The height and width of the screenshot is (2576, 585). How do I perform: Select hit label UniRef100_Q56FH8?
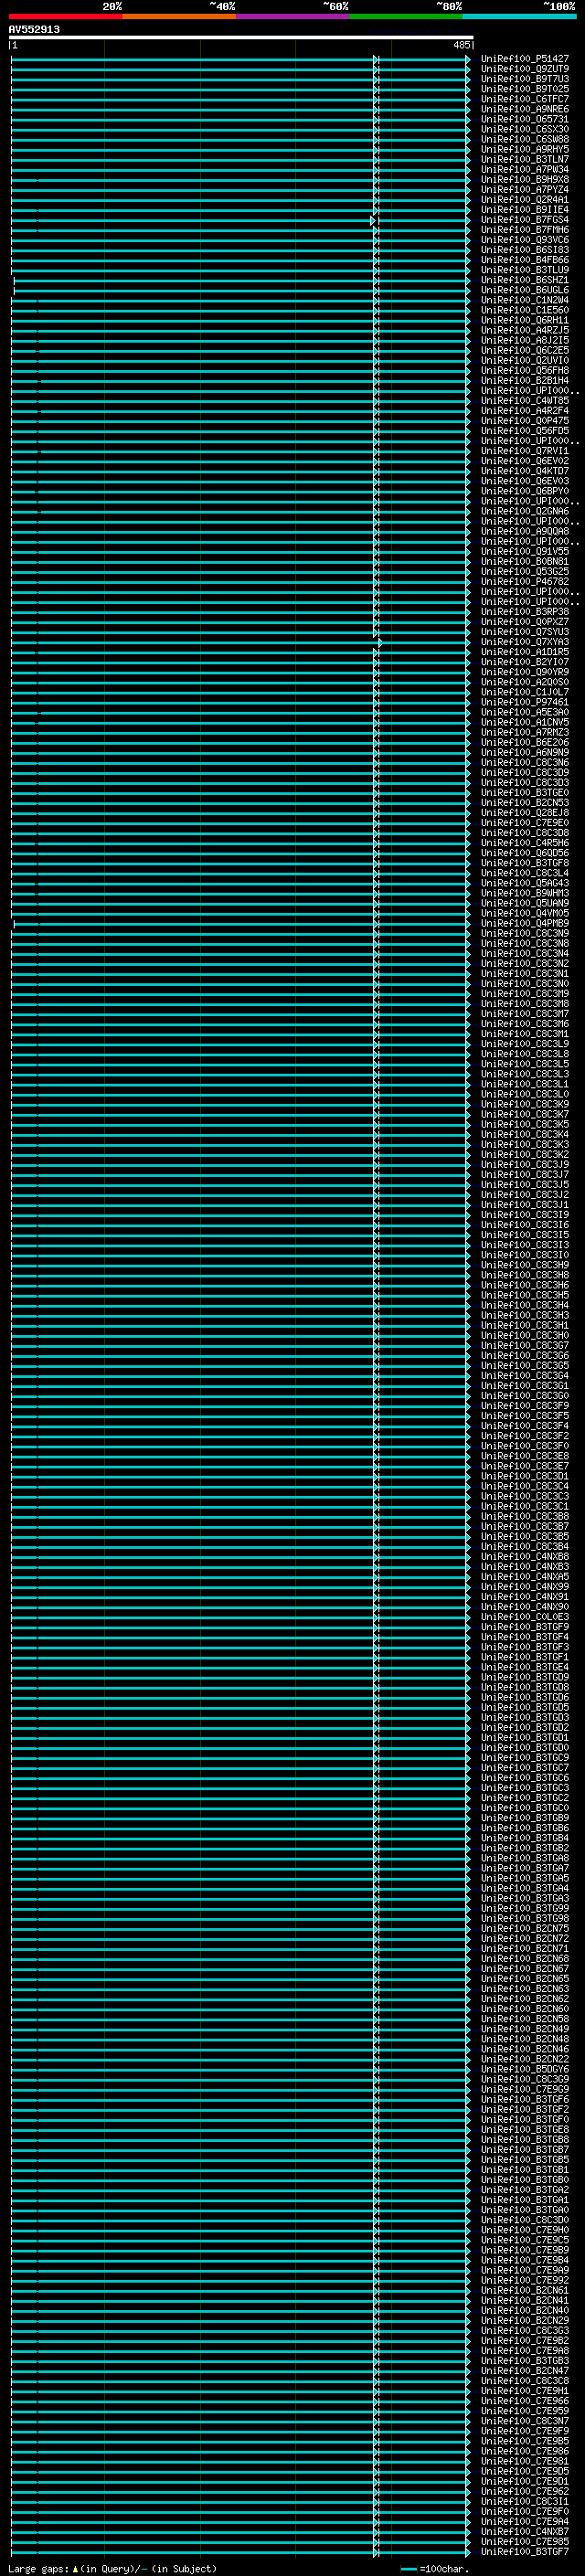[x=524, y=371]
